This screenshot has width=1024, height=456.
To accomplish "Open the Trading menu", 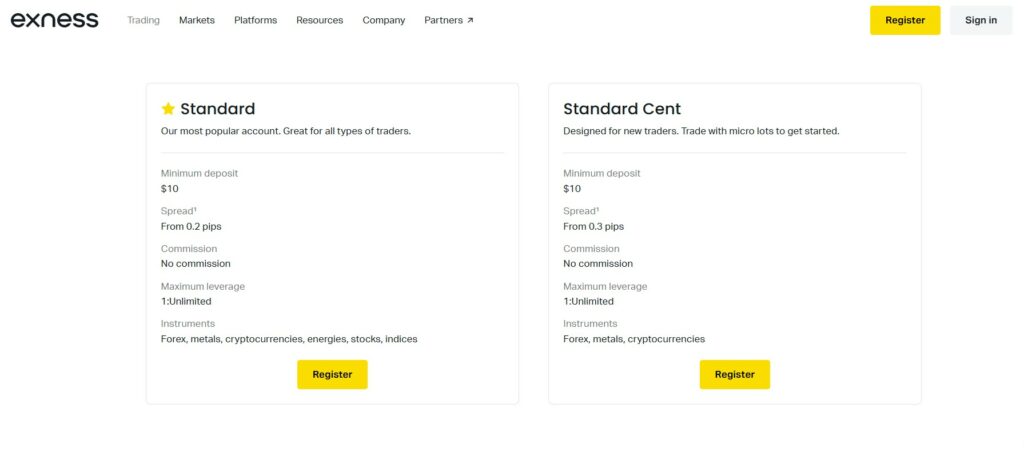I will pos(143,20).
